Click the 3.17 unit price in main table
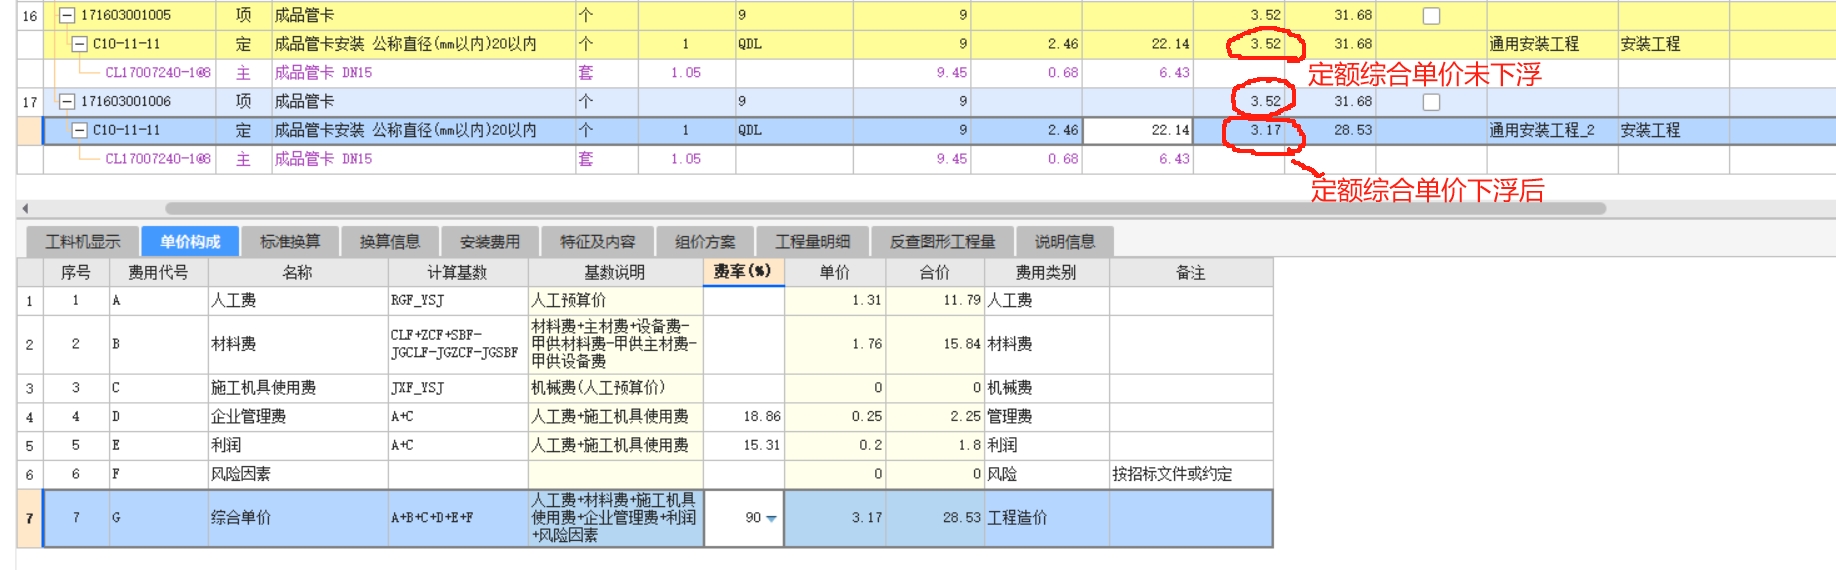The height and width of the screenshot is (570, 1836). 1240,130
